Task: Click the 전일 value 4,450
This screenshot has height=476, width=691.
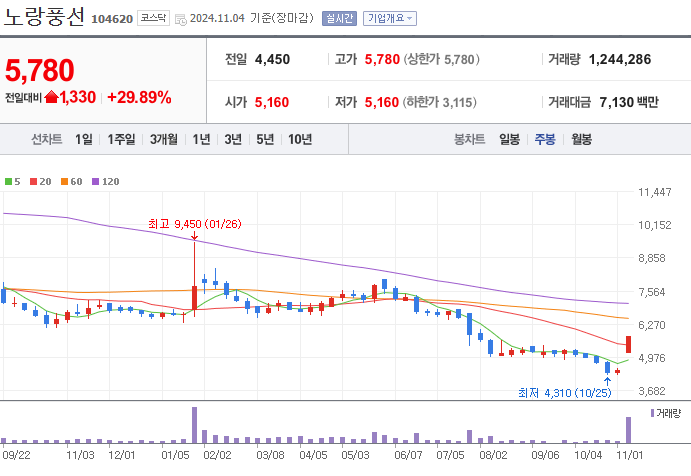Action: pyautogui.click(x=272, y=60)
